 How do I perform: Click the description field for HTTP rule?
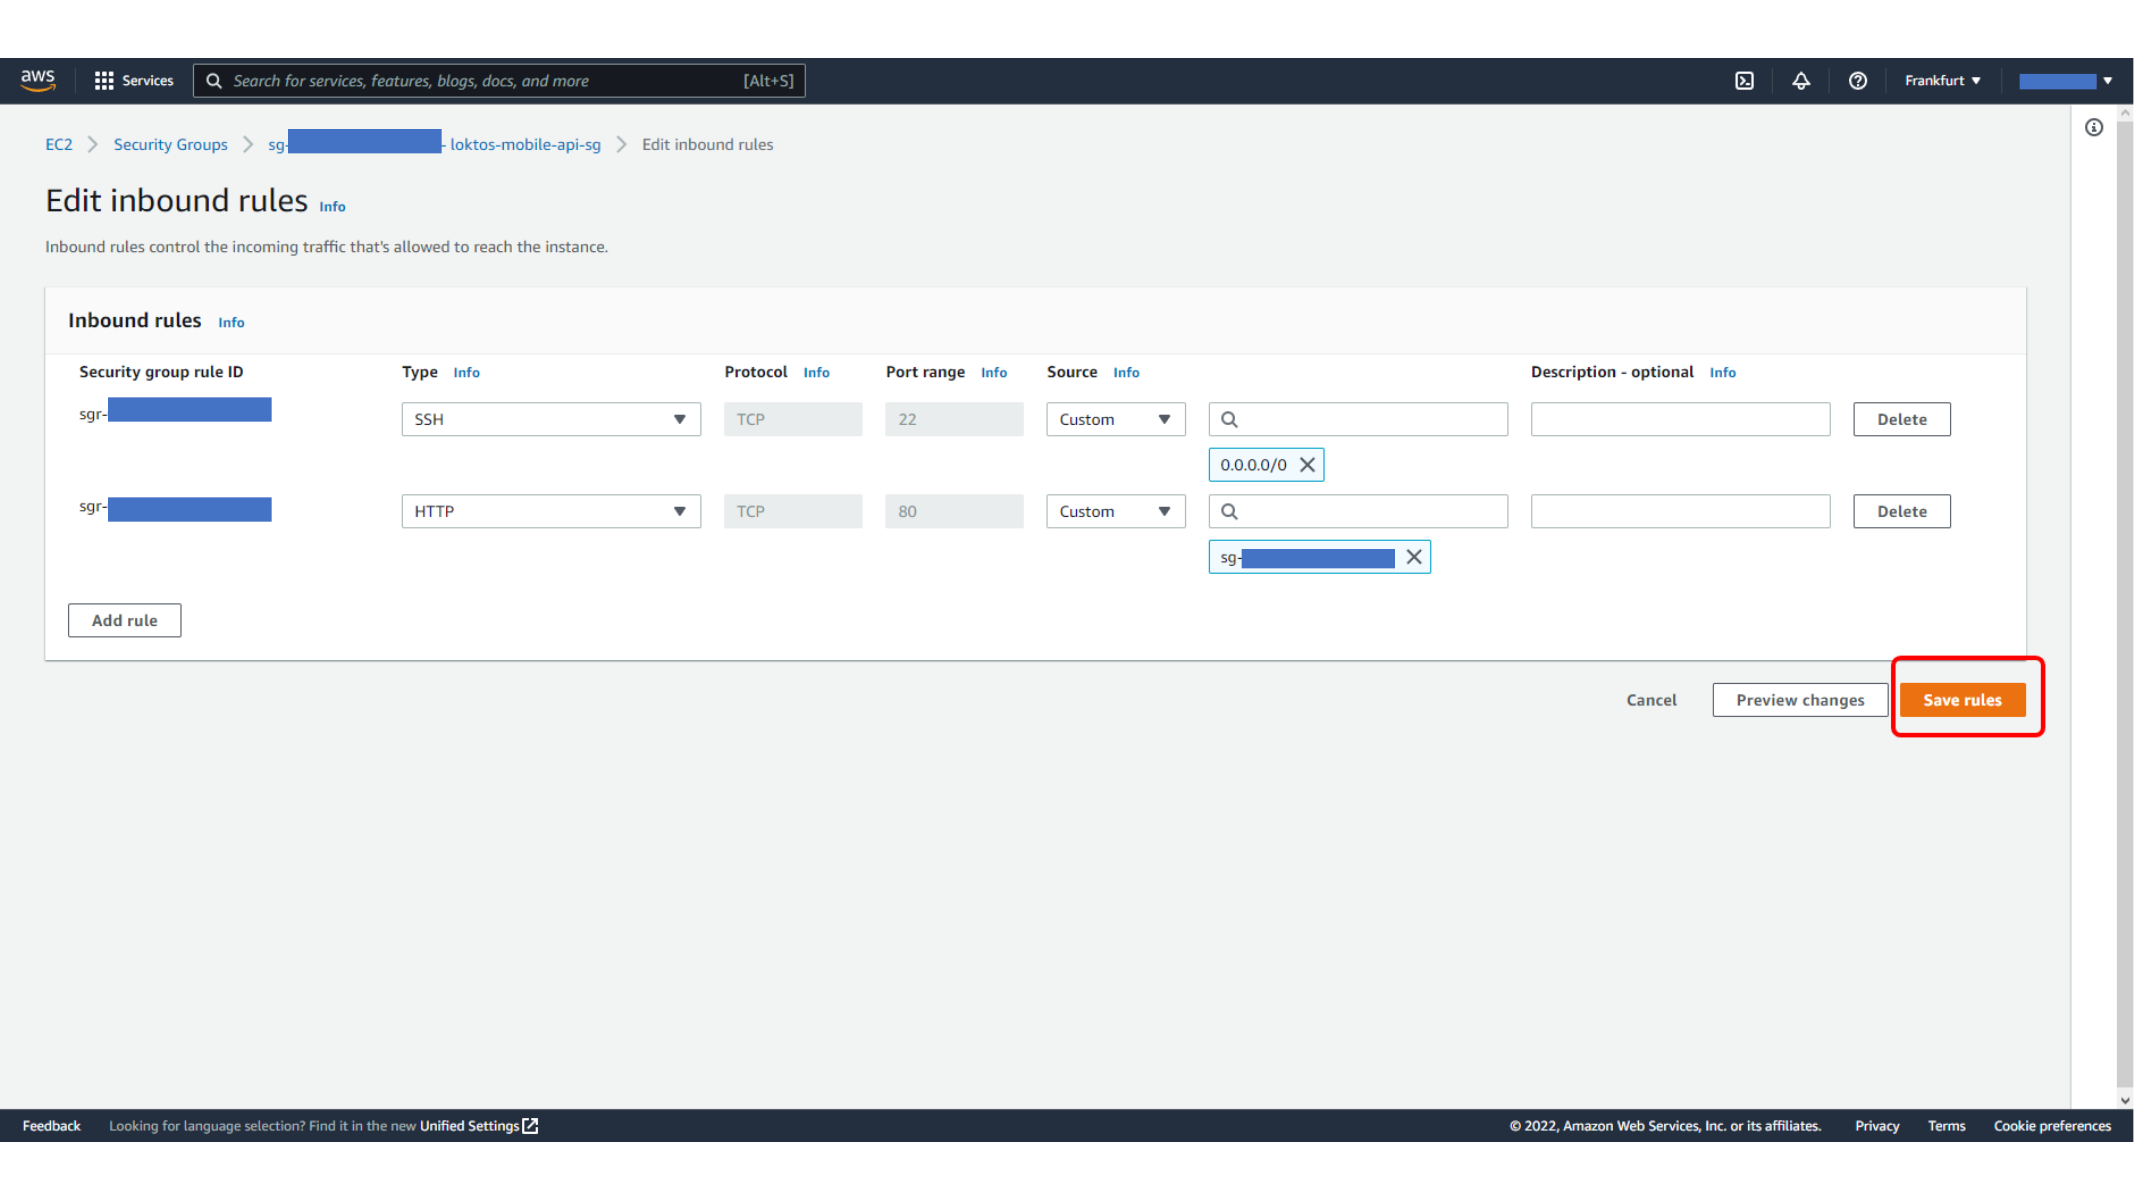coord(1680,511)
